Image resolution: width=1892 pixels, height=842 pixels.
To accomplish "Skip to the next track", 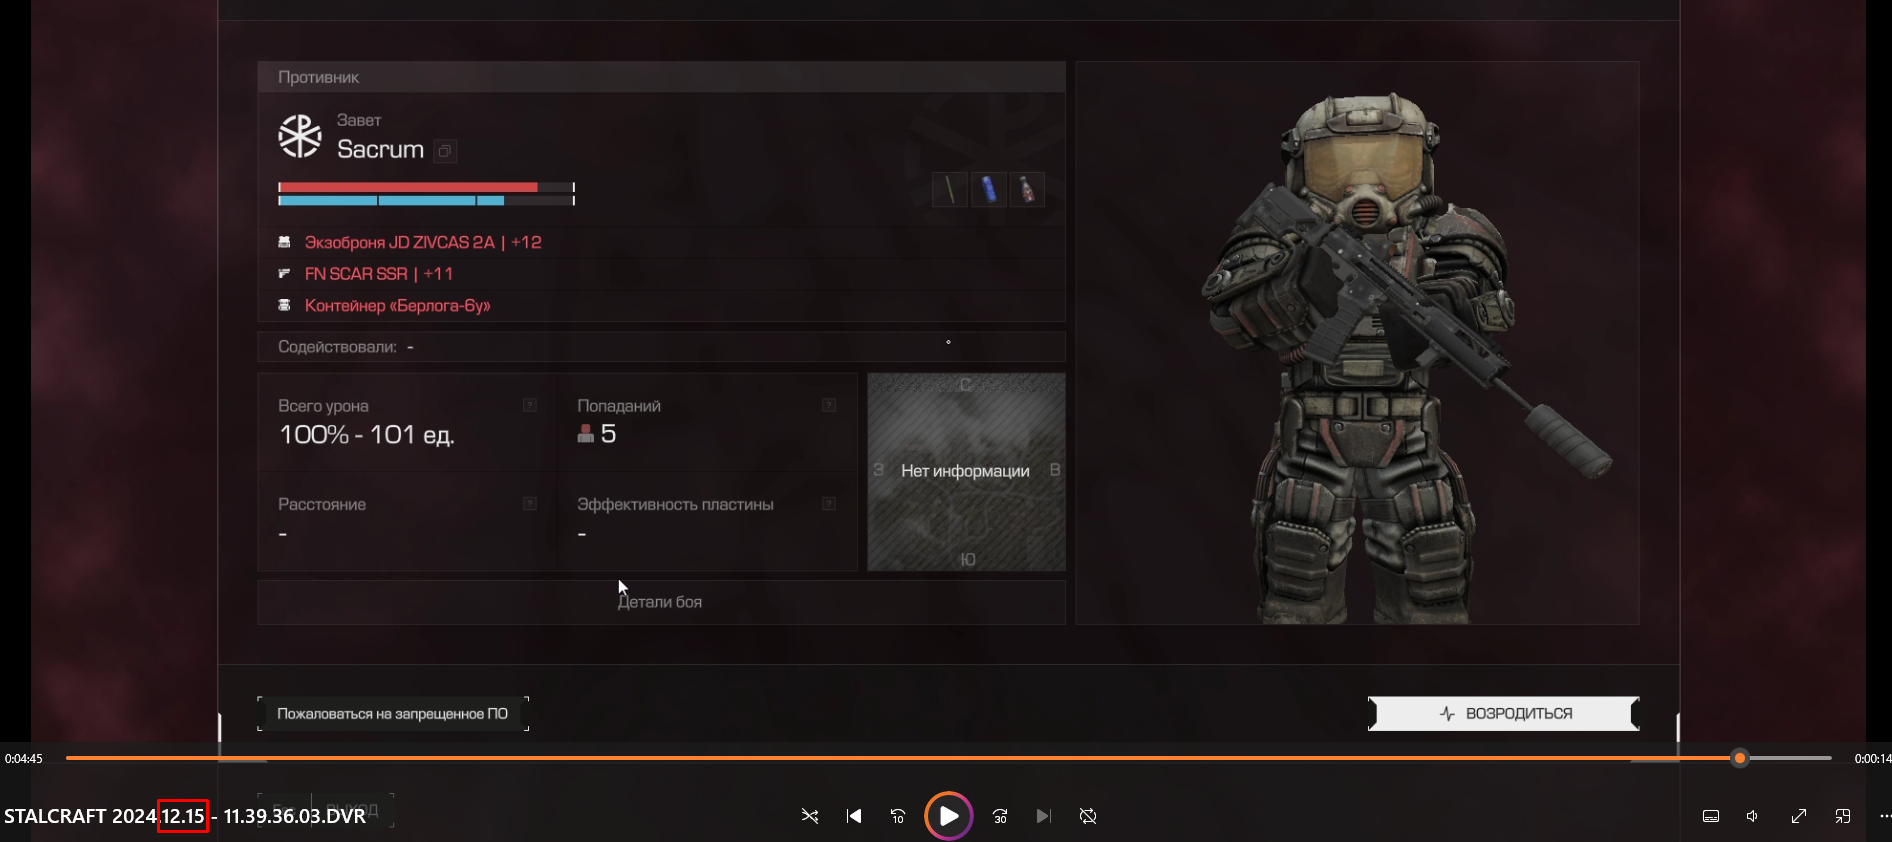I will tap(1044, 816).
